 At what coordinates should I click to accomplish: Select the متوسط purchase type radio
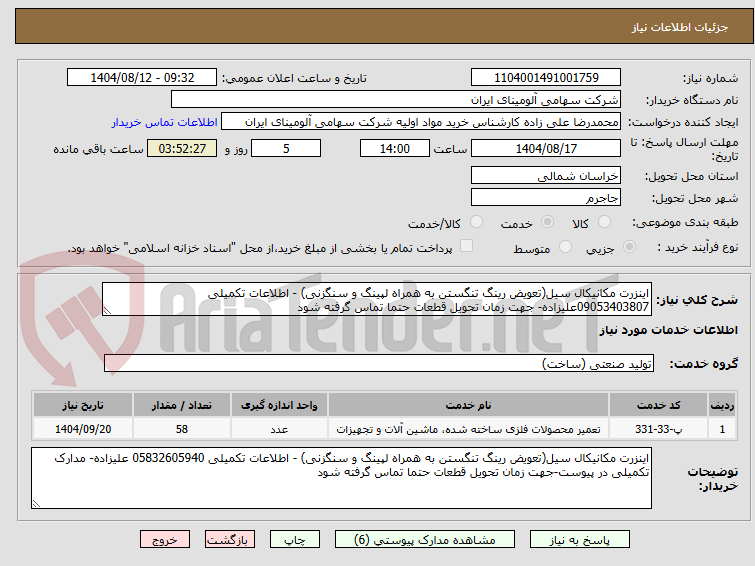(565, 247)
